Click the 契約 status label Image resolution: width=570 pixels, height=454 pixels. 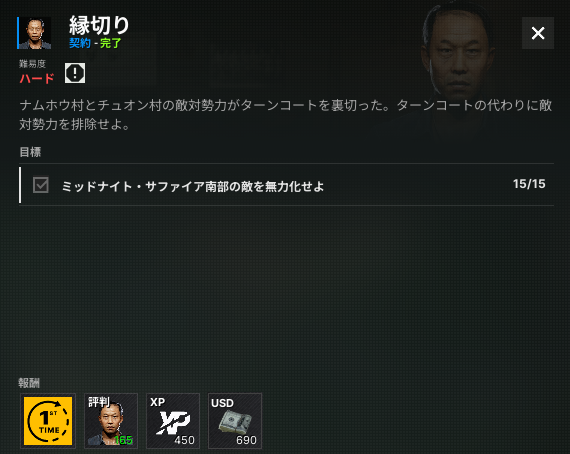(x=80, y=43)
